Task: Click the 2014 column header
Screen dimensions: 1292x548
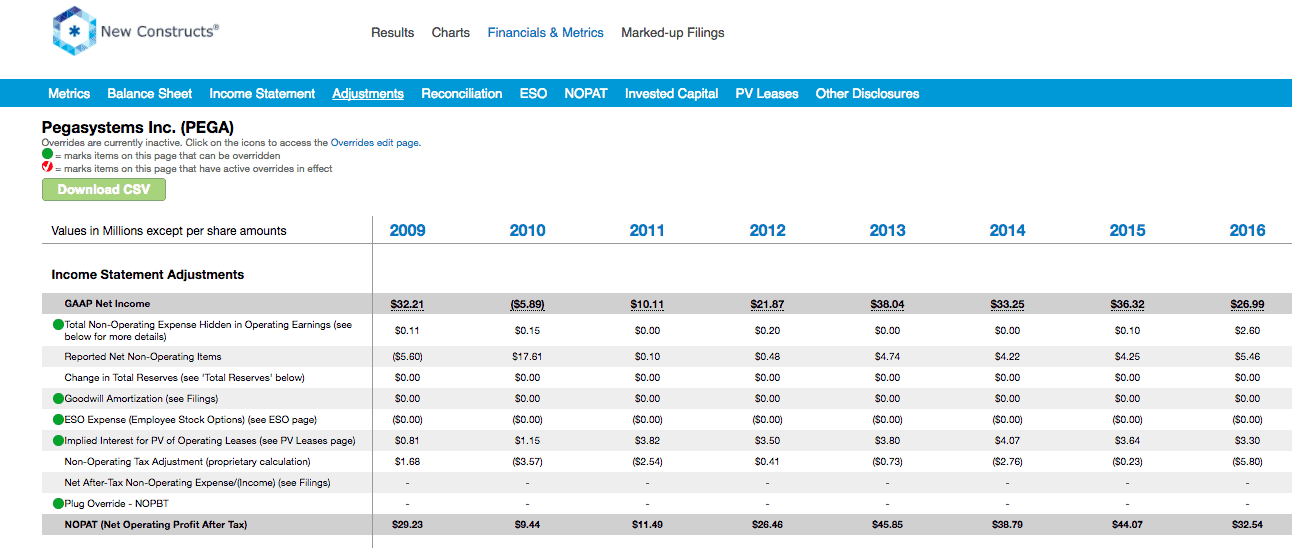Action: tap(1007, 230)
